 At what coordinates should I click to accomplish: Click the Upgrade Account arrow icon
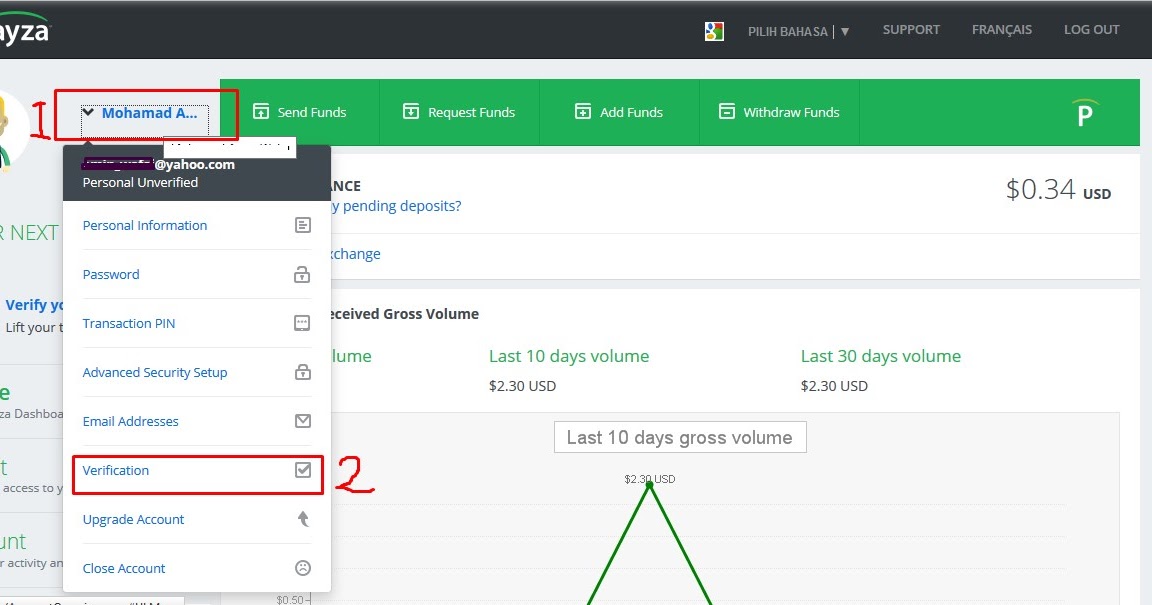click(x=303, y=519)
